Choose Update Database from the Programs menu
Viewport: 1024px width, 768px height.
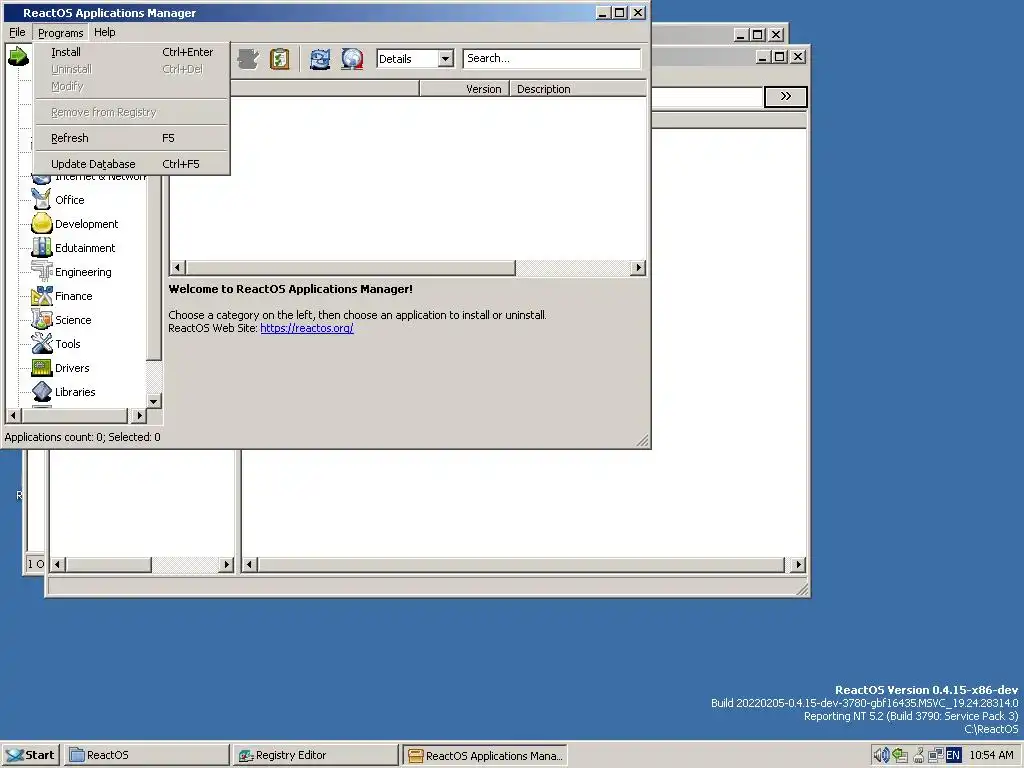click(x=131, y=164)
